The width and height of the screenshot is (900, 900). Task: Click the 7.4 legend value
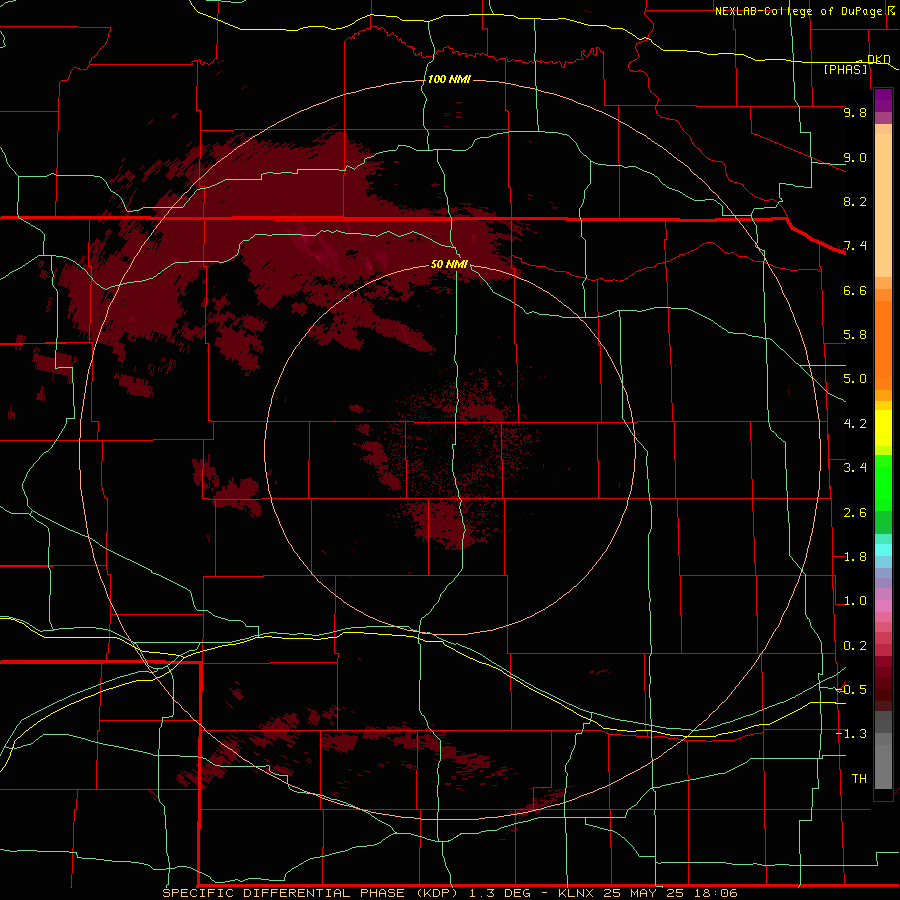[x=855, y=246]
